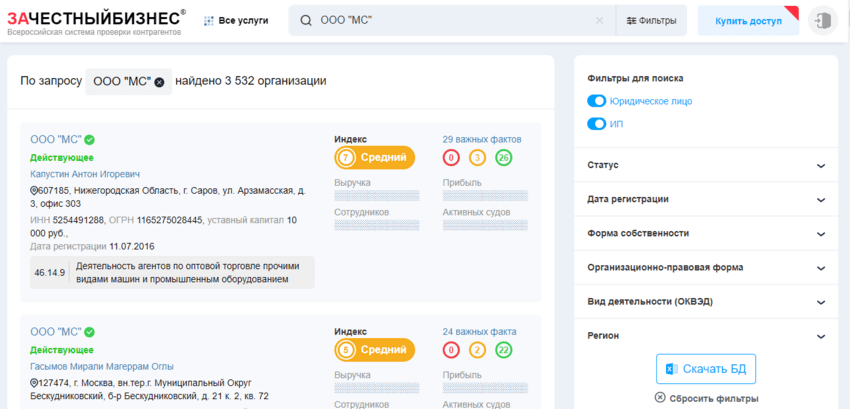Expand the Организационно-правовая форма filter
850x409 pixels.
click(706, 267)
